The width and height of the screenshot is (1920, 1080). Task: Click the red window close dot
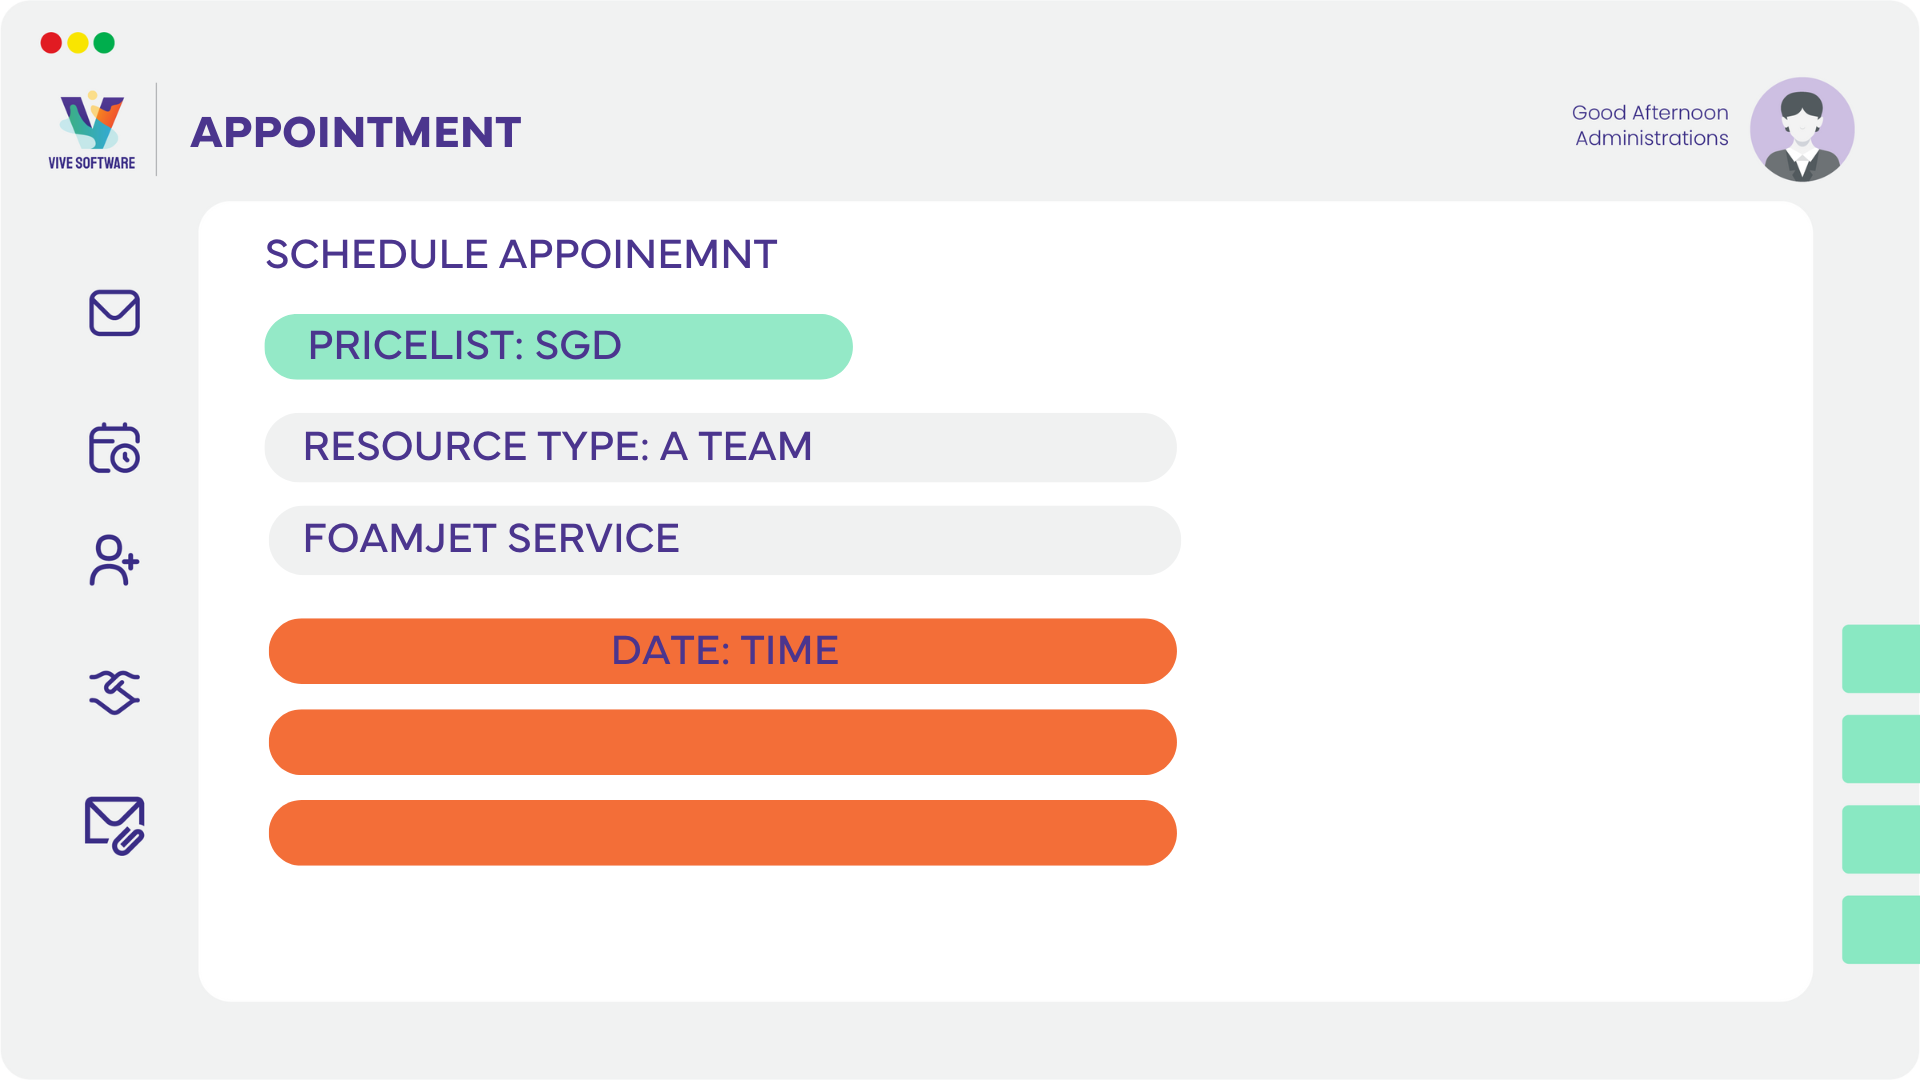click(x=51, y=43)
